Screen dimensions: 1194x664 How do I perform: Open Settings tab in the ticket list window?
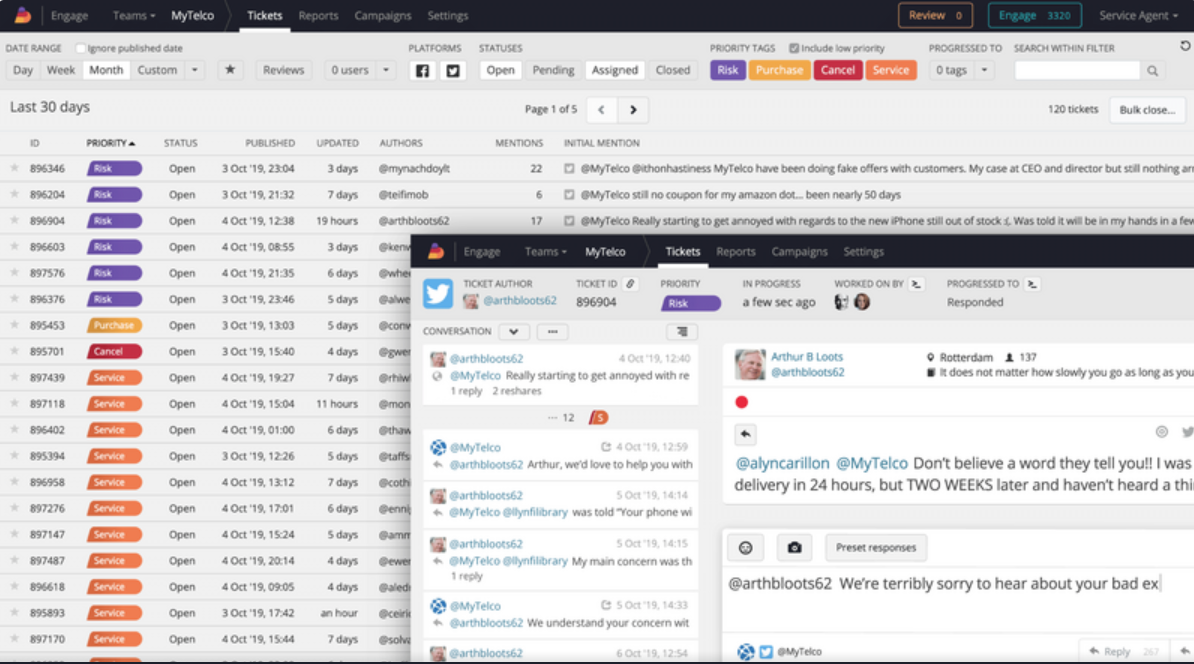(448, 15)
